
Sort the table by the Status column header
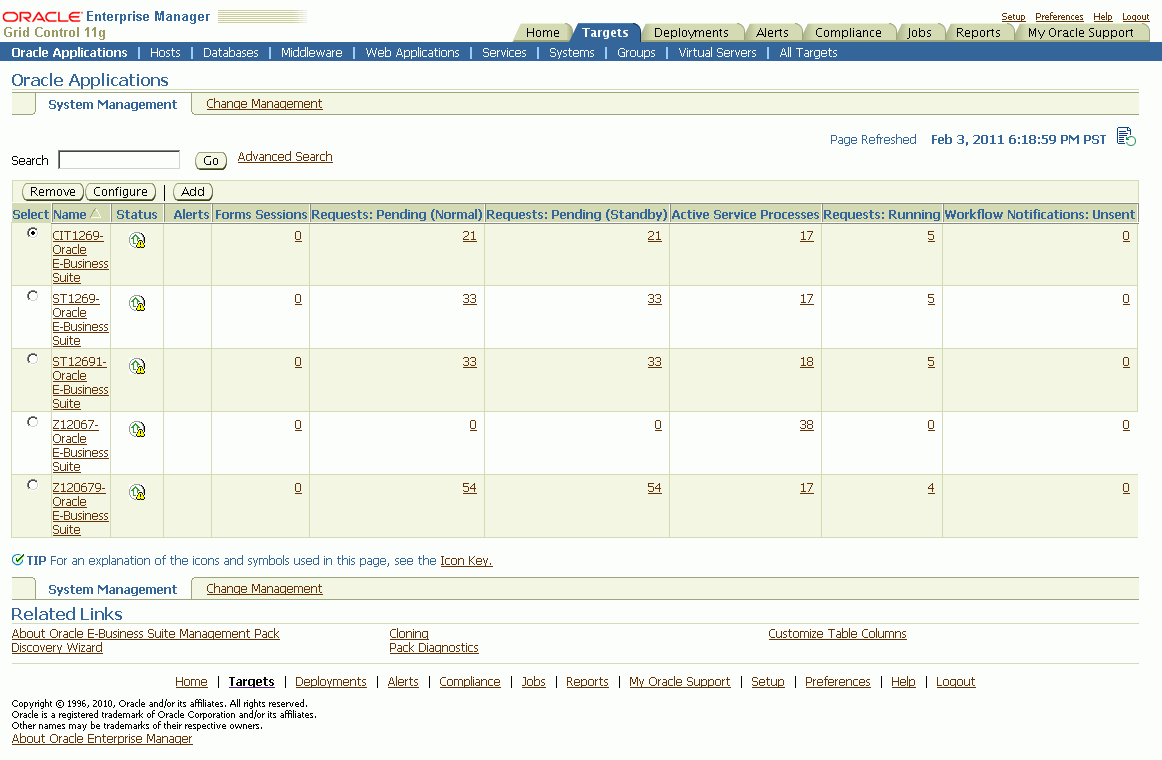click(136, 214)
